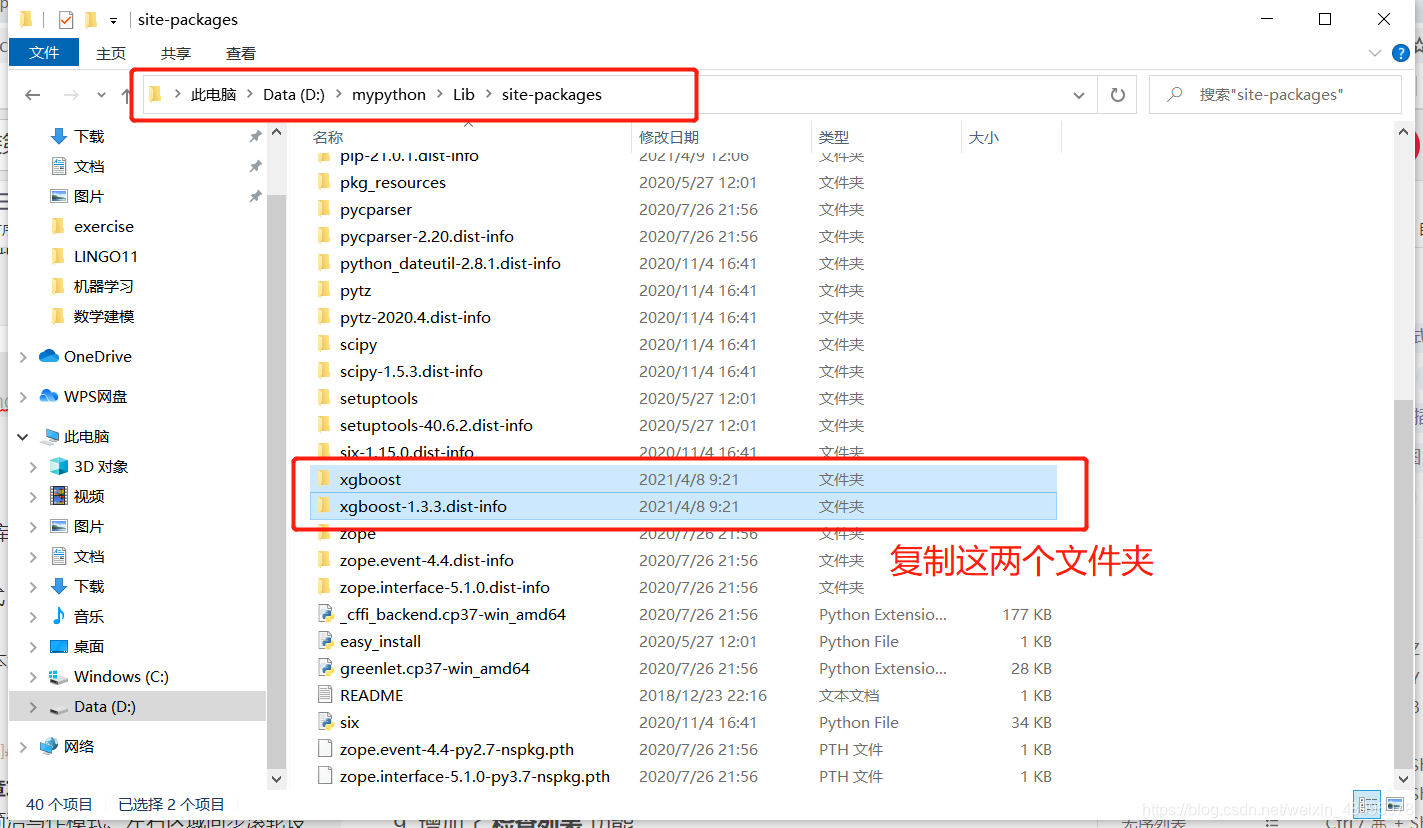
Task: Collapse the 此电脑 tree node
Action: pyautogui.click(x=23, y=437)
